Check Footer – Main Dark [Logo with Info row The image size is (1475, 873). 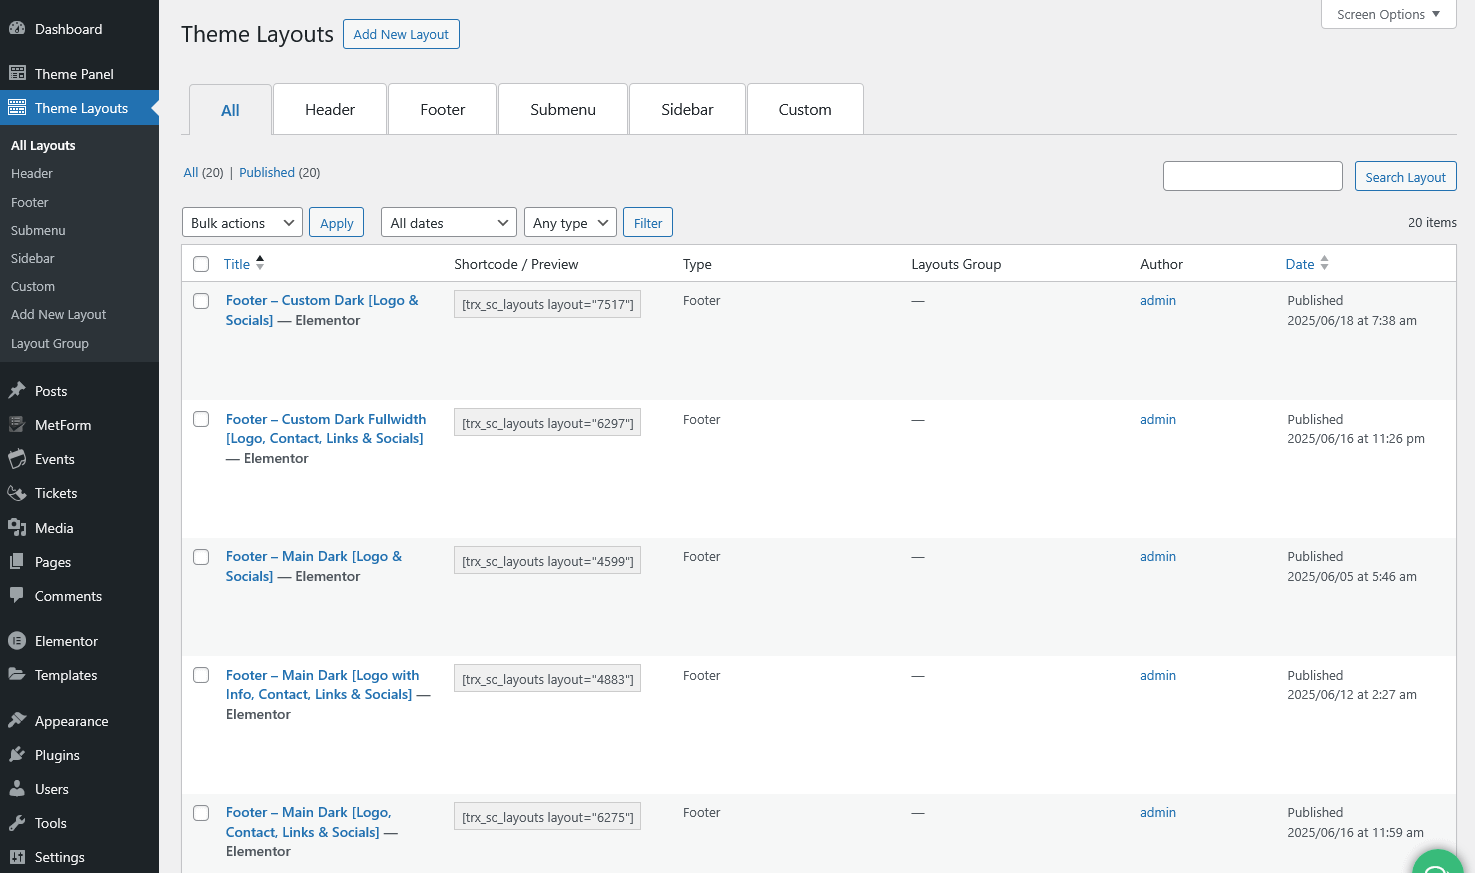[201, 675]
